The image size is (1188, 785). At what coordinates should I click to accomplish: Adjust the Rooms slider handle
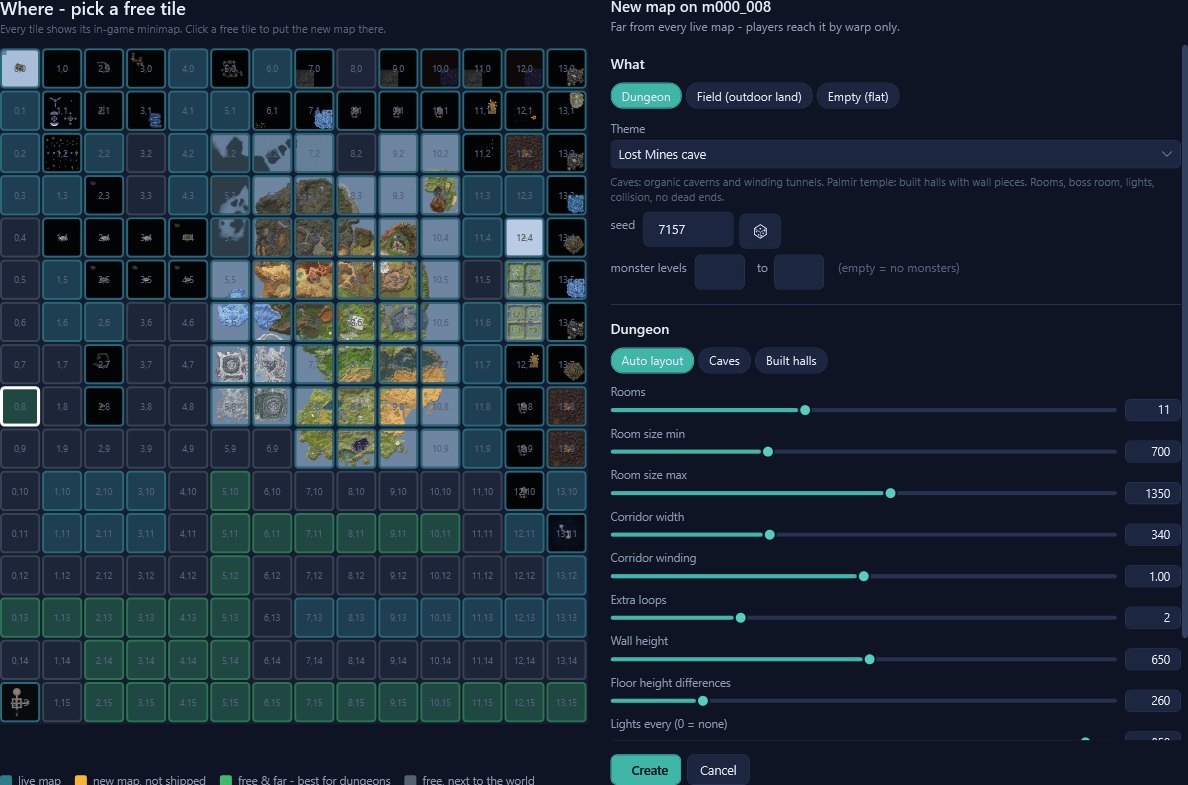[805, 410]
